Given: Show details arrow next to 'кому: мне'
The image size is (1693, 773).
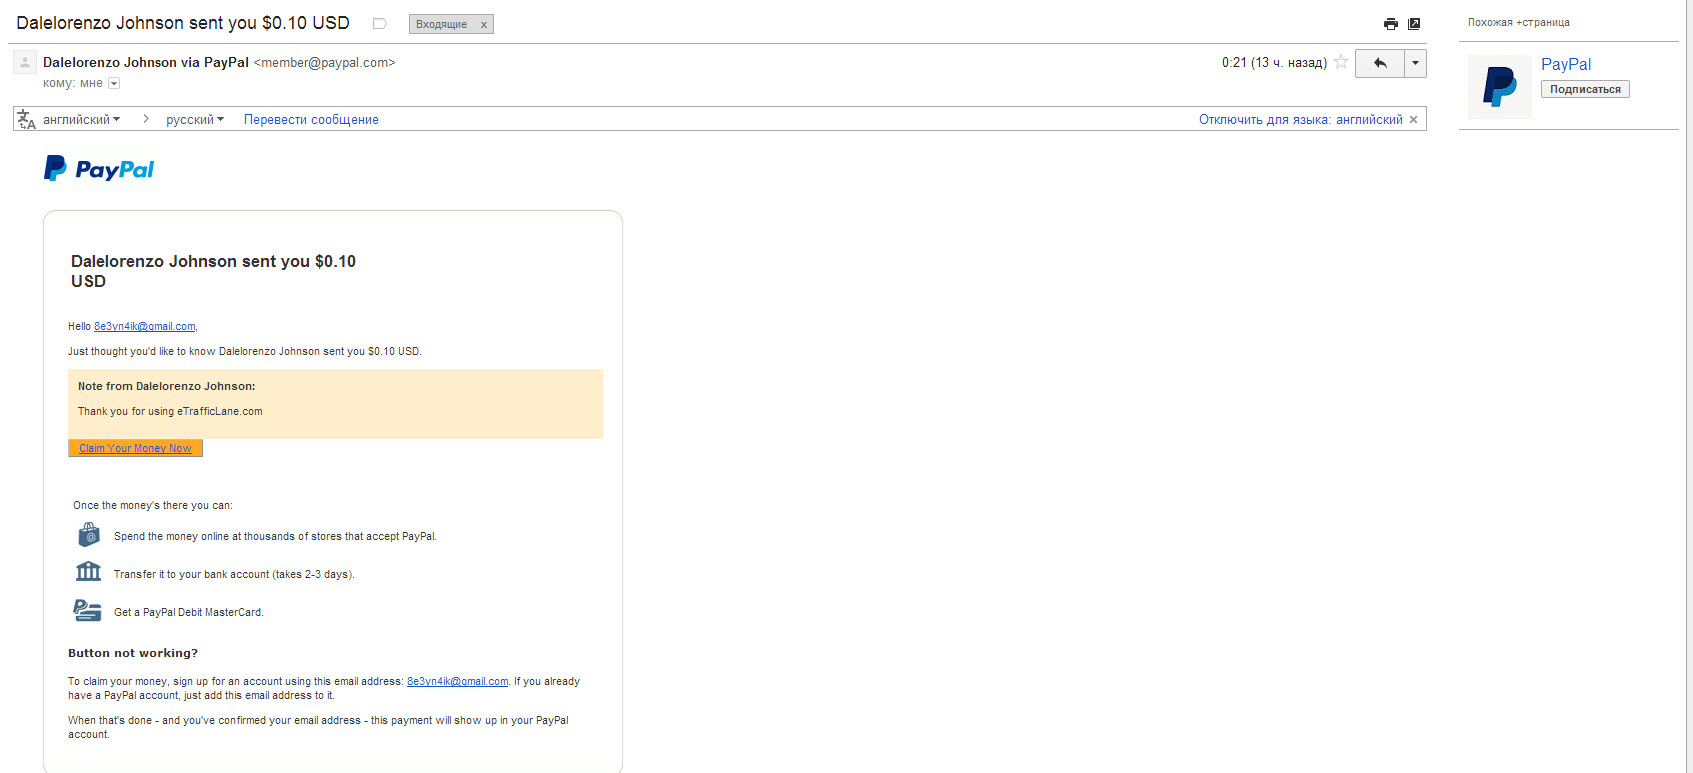Looking at the screenshot, I should [114, 83].
